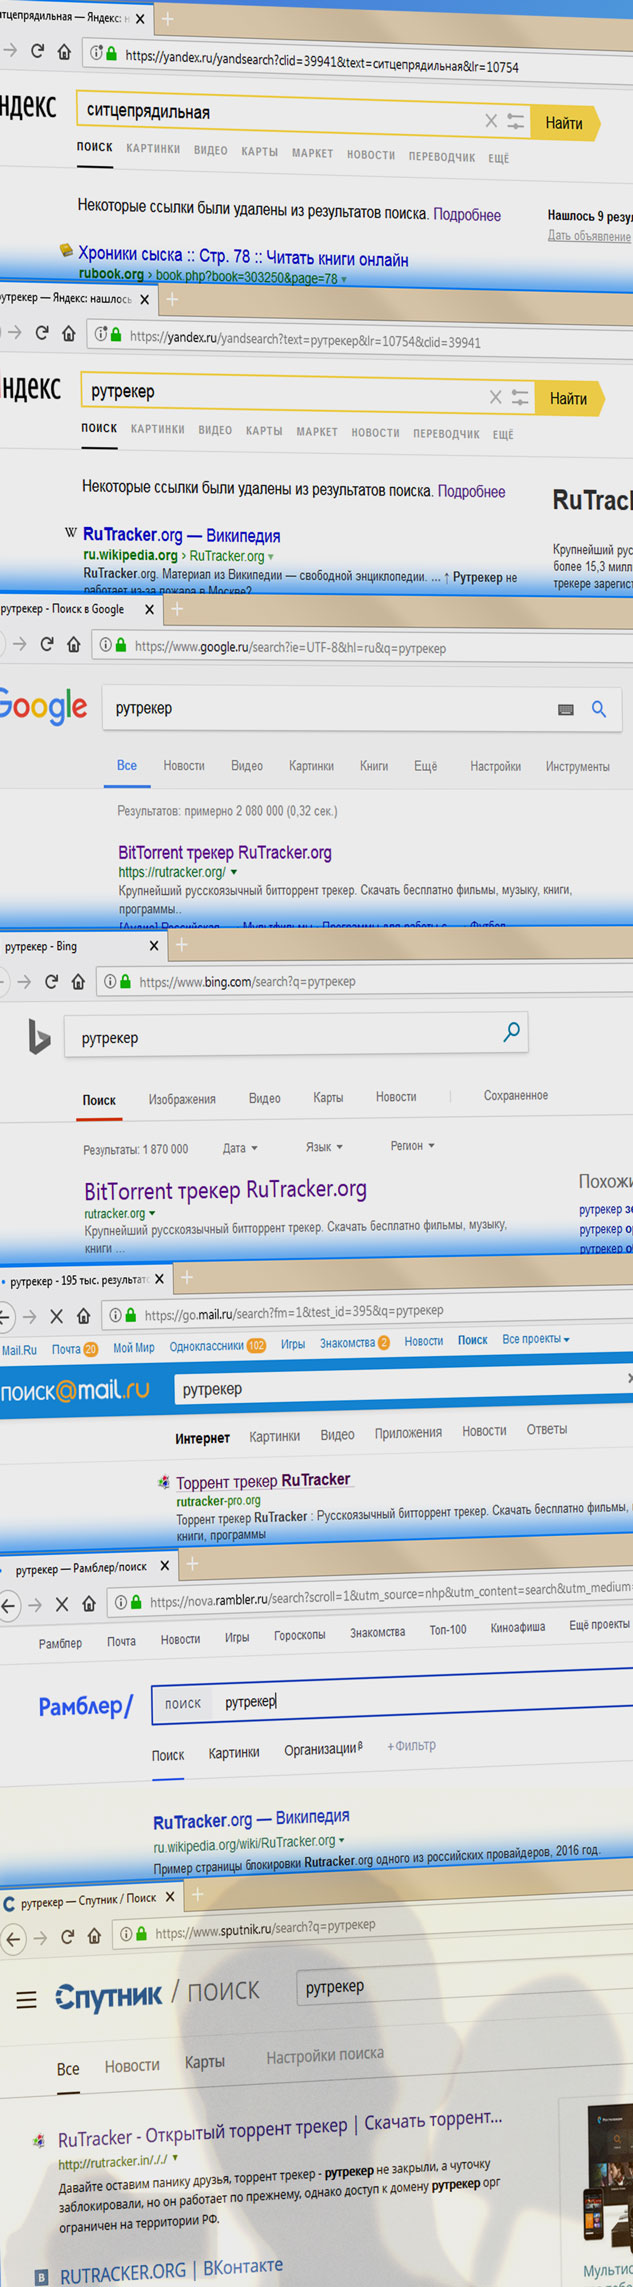Viewport: 633px width, 2287px height.
Task: Open Организации tab on Rambler search
Action: [324, 1749]
